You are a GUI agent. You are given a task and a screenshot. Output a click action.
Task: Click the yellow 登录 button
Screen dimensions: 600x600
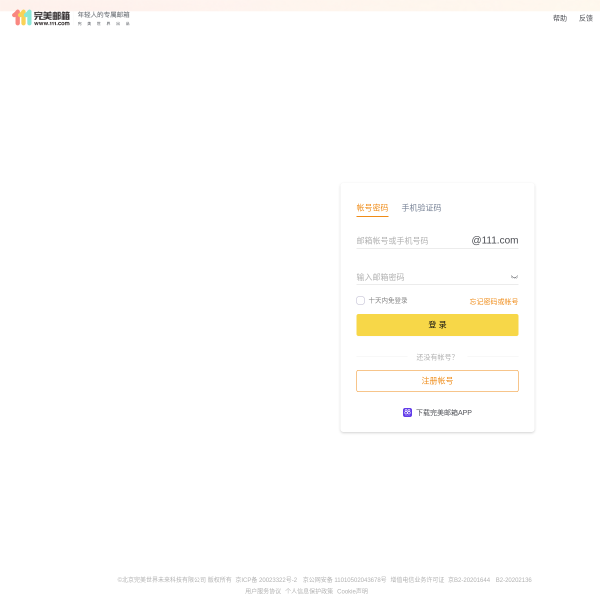437,325
